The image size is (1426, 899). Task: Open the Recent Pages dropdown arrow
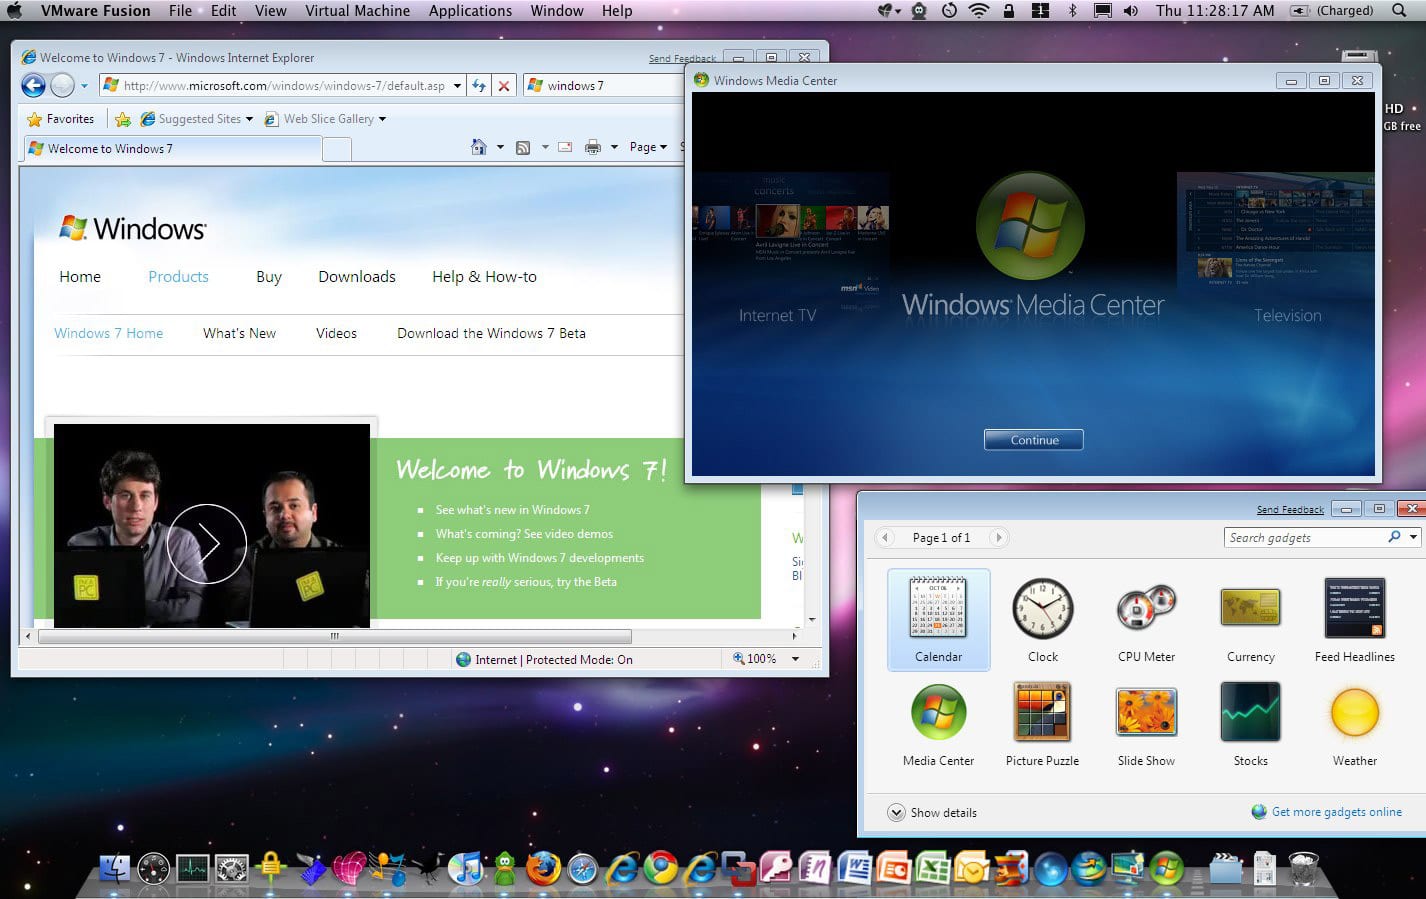pos(84,87)
